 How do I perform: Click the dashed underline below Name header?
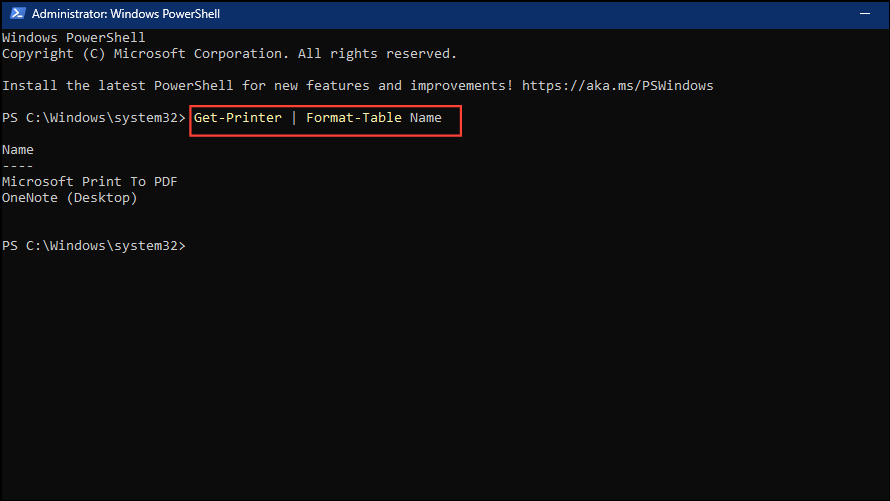18,166
